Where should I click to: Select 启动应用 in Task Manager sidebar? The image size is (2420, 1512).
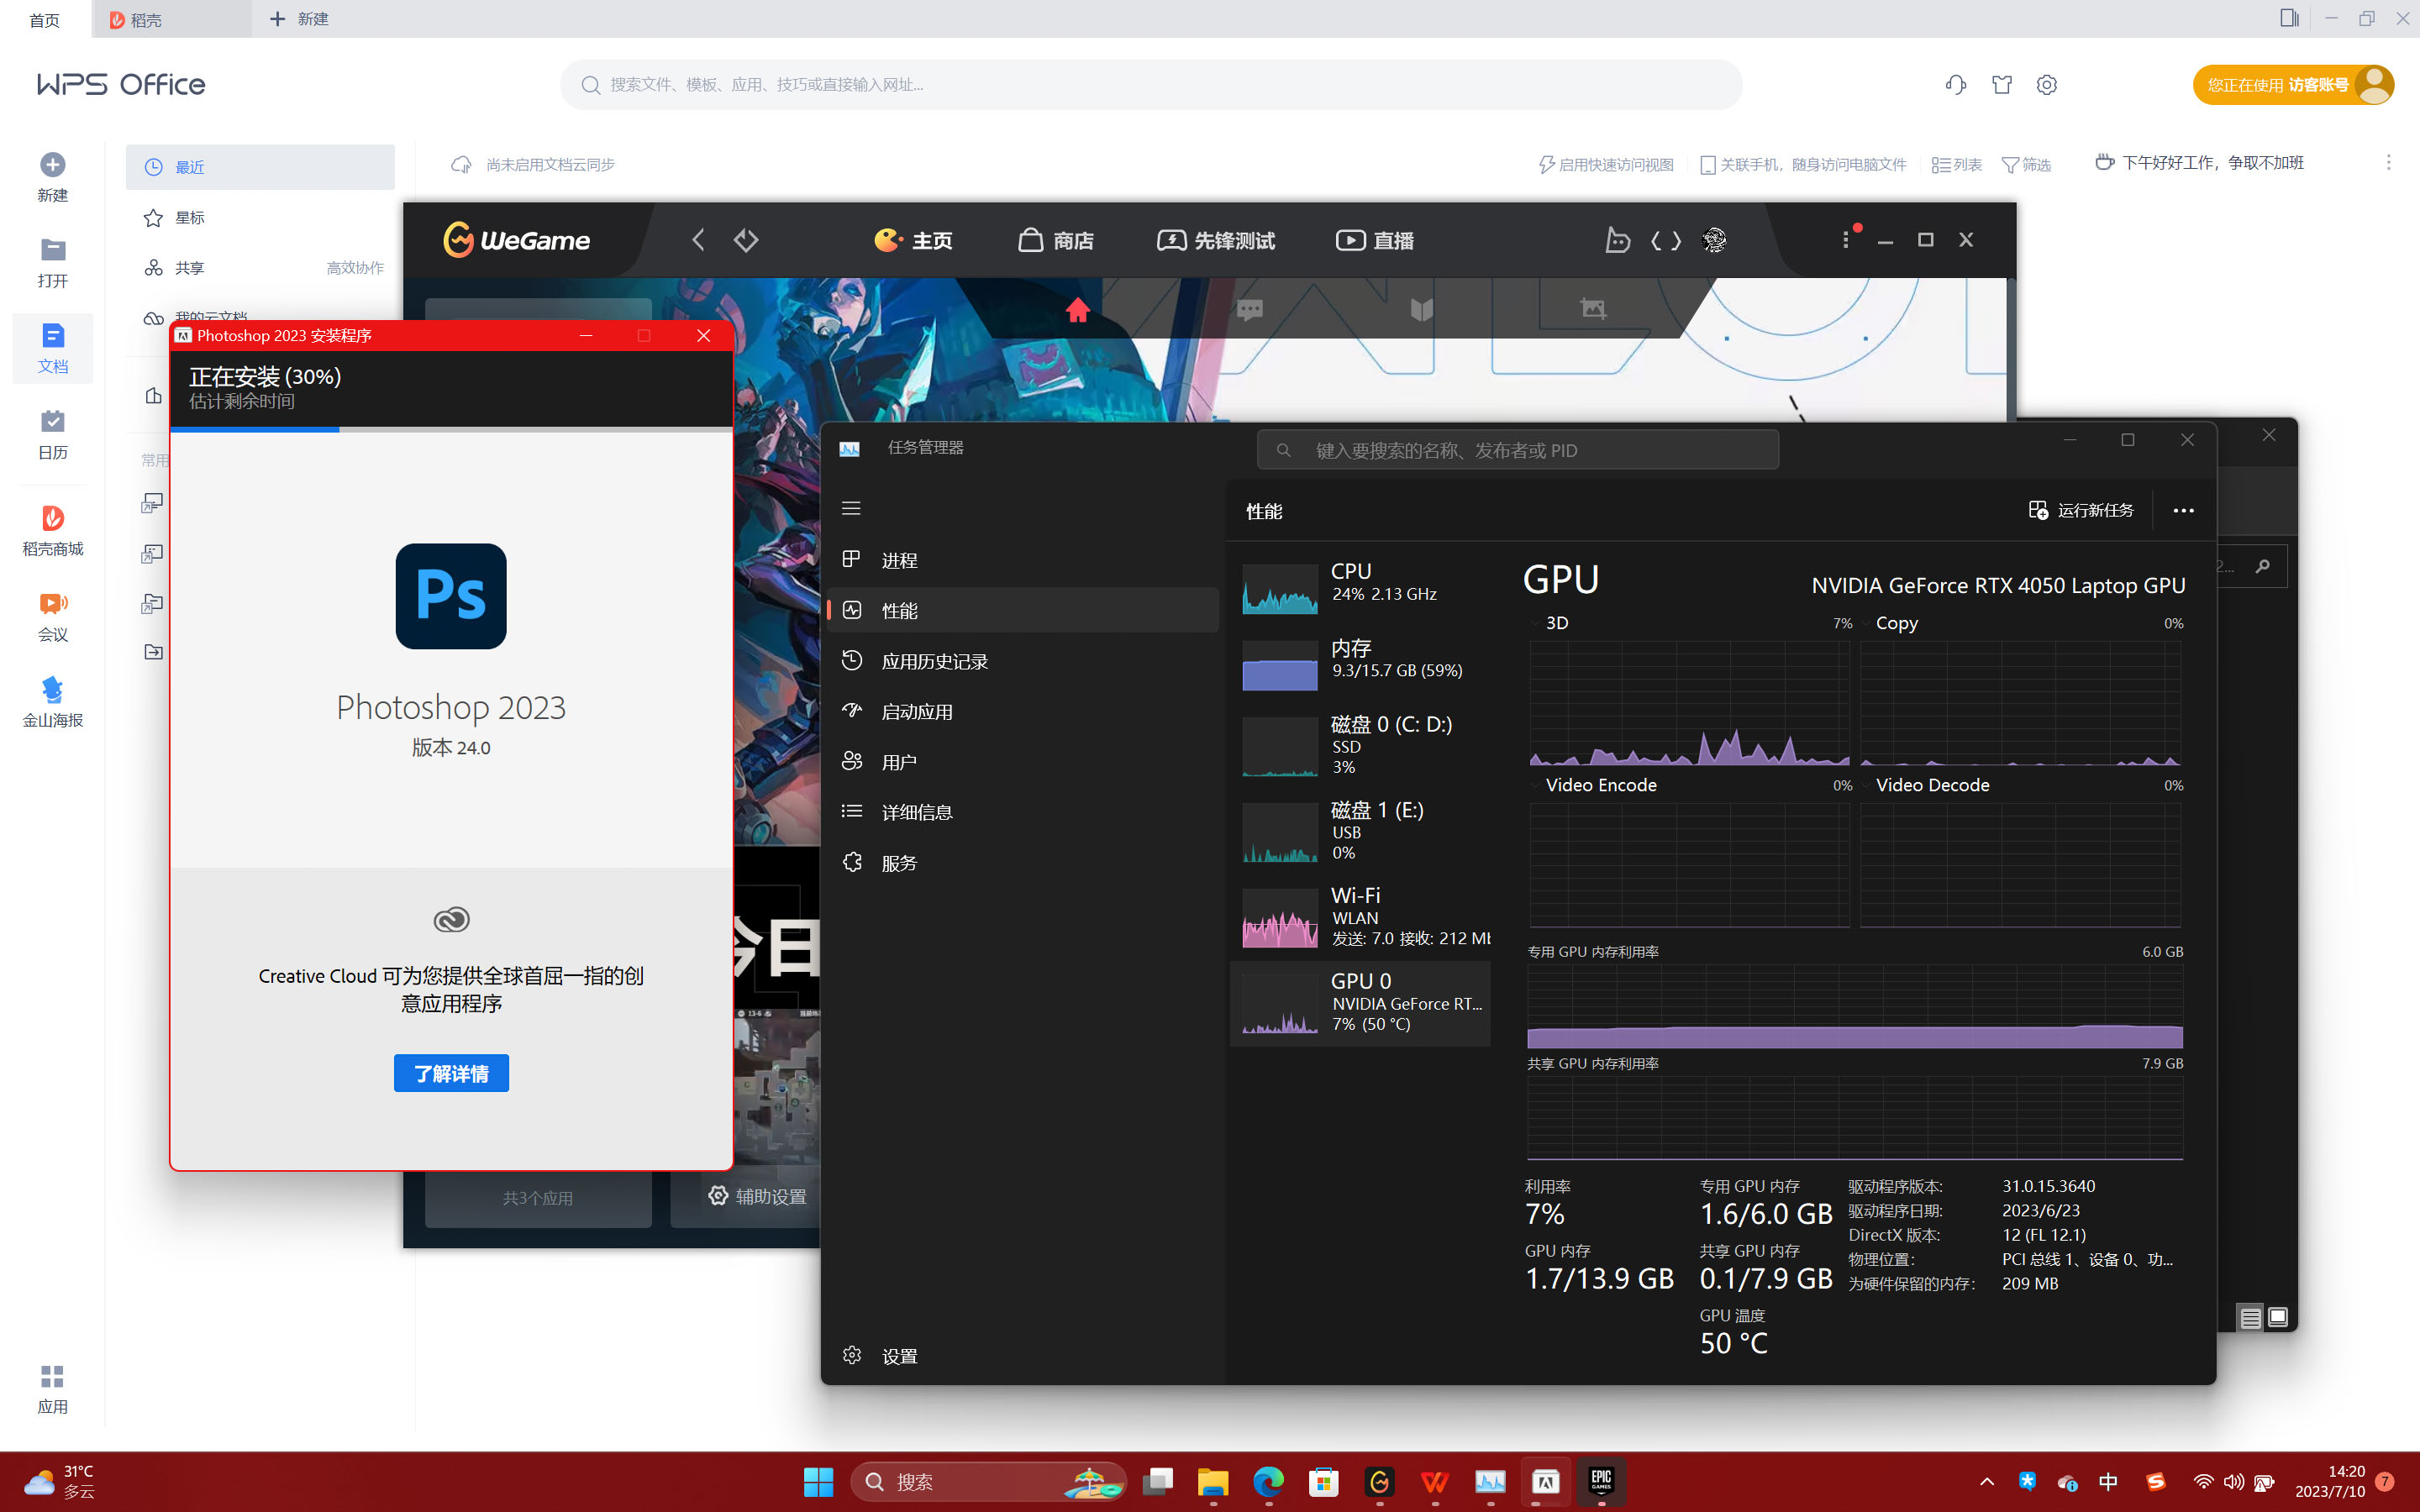click(x=917, y=712)
